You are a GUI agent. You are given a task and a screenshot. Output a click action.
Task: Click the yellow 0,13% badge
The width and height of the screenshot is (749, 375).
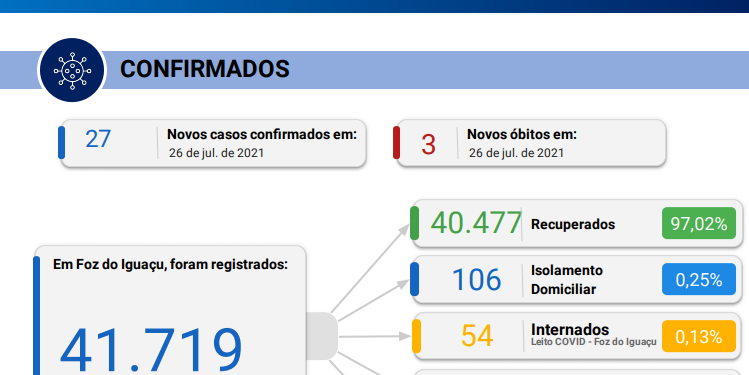tap(699, 336)
